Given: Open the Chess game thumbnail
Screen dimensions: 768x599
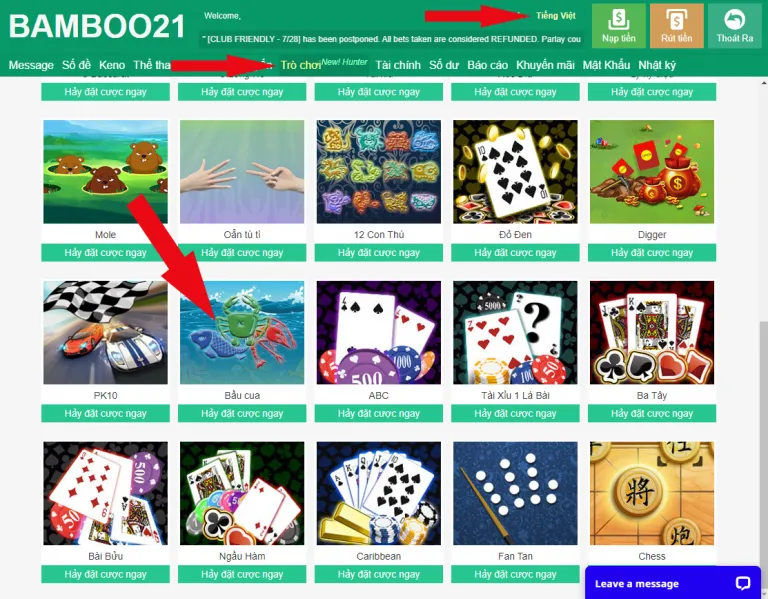Looking at the screenshot, I should pyautogui.click(x=652, y=493).
